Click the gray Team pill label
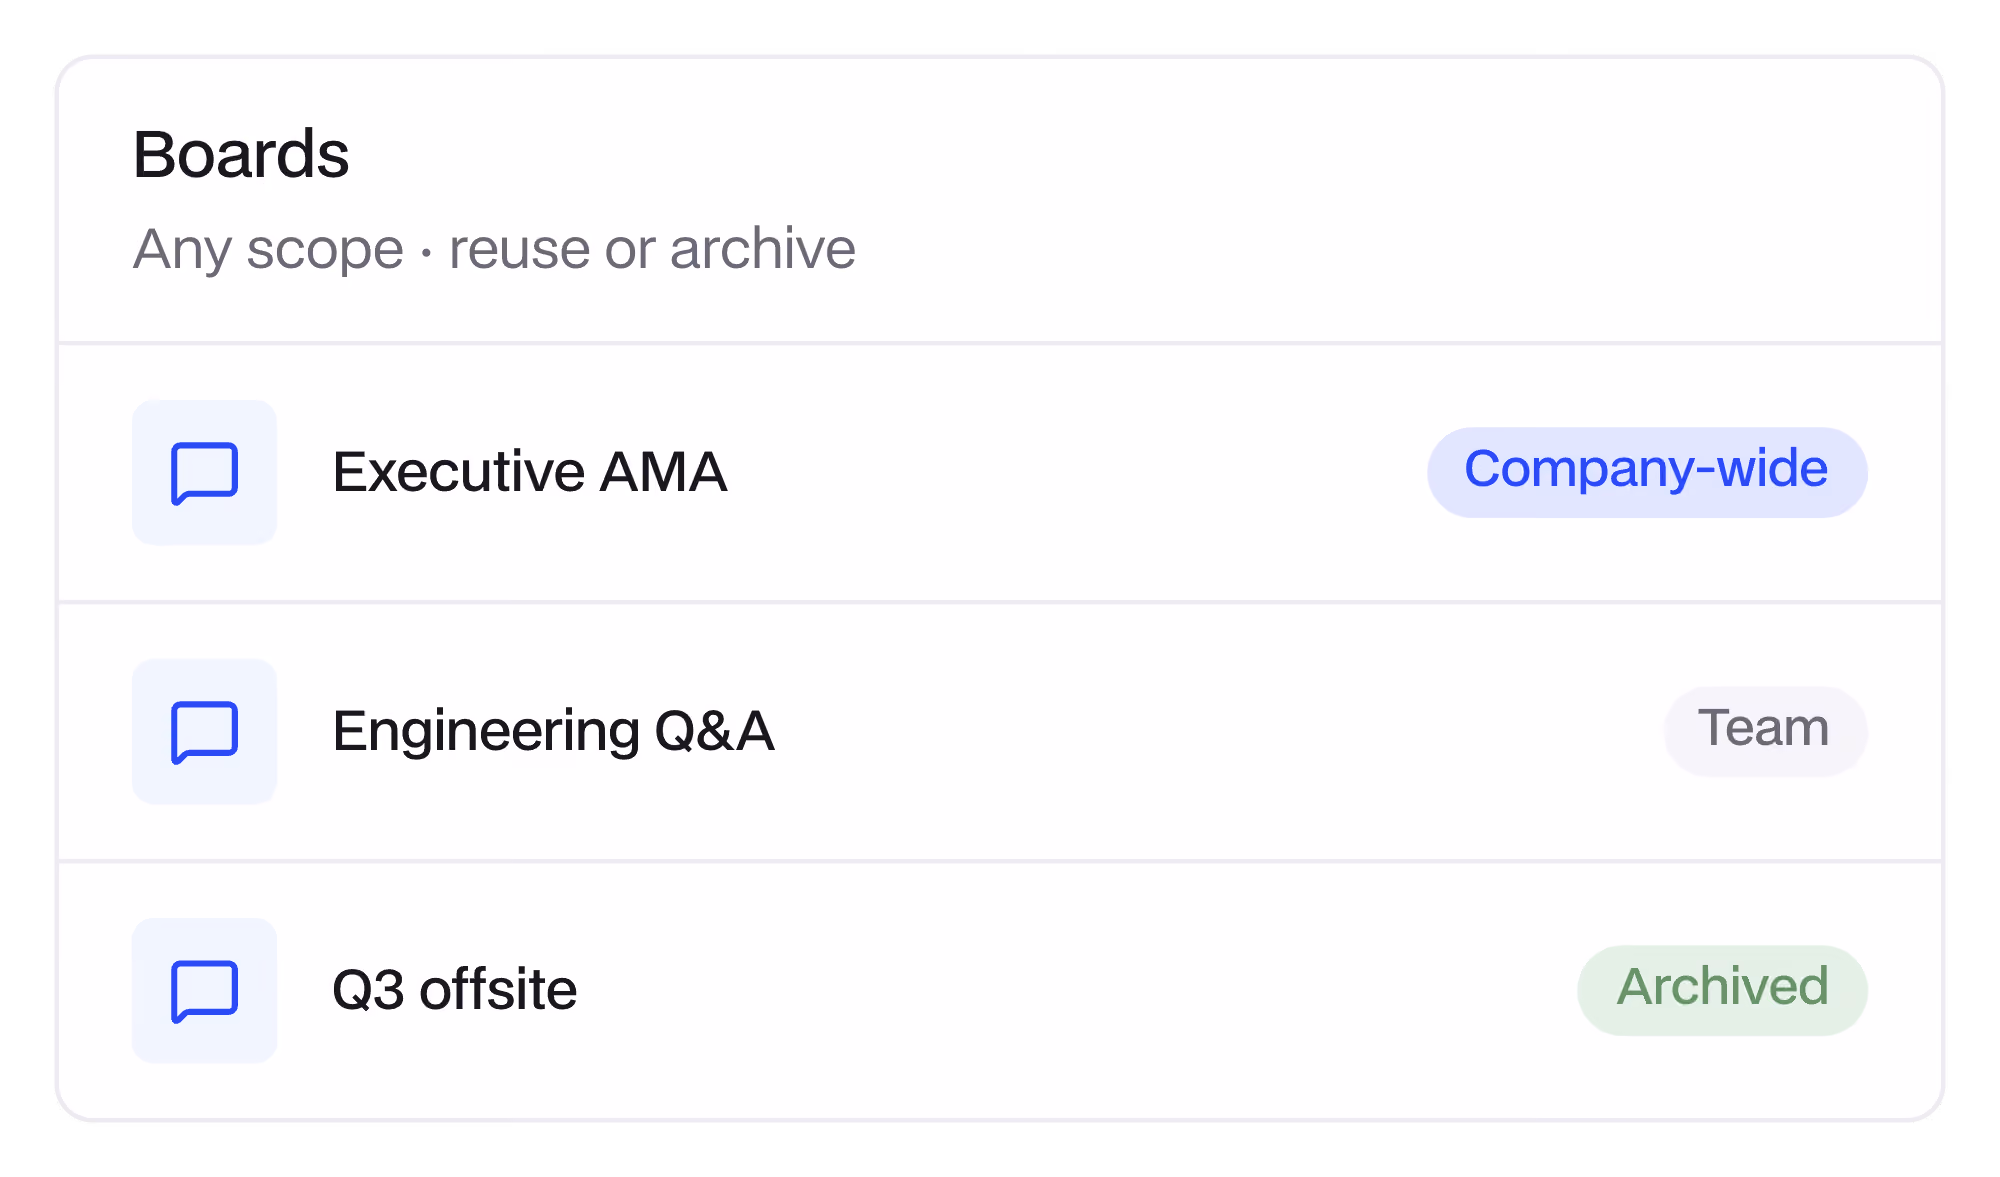Screen dimensions: 2000x1177 (x=1765, y=731)
